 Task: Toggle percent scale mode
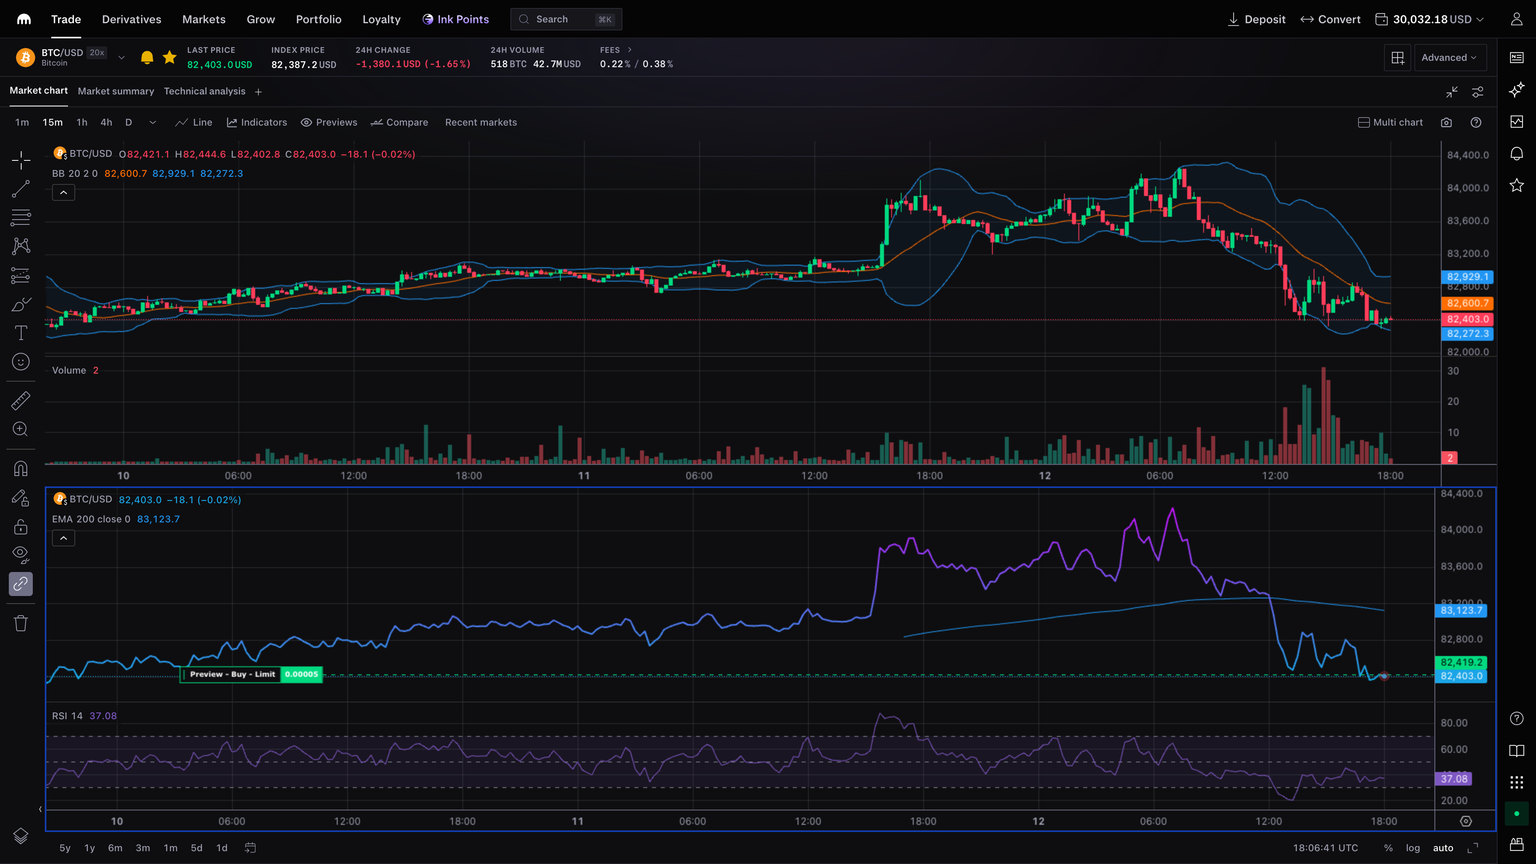click(x=1388, y=848)
